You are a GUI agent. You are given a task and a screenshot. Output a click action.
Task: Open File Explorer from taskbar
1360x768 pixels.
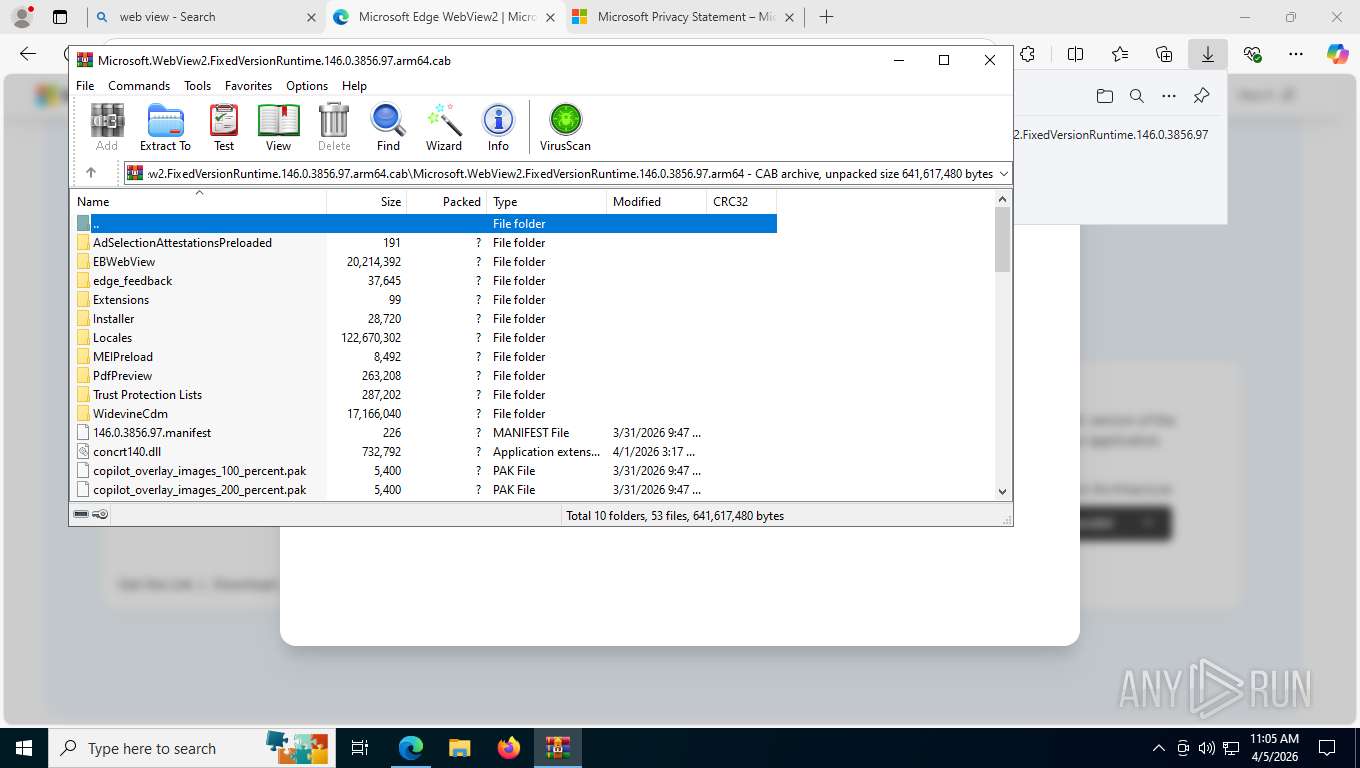coord(459,748)
